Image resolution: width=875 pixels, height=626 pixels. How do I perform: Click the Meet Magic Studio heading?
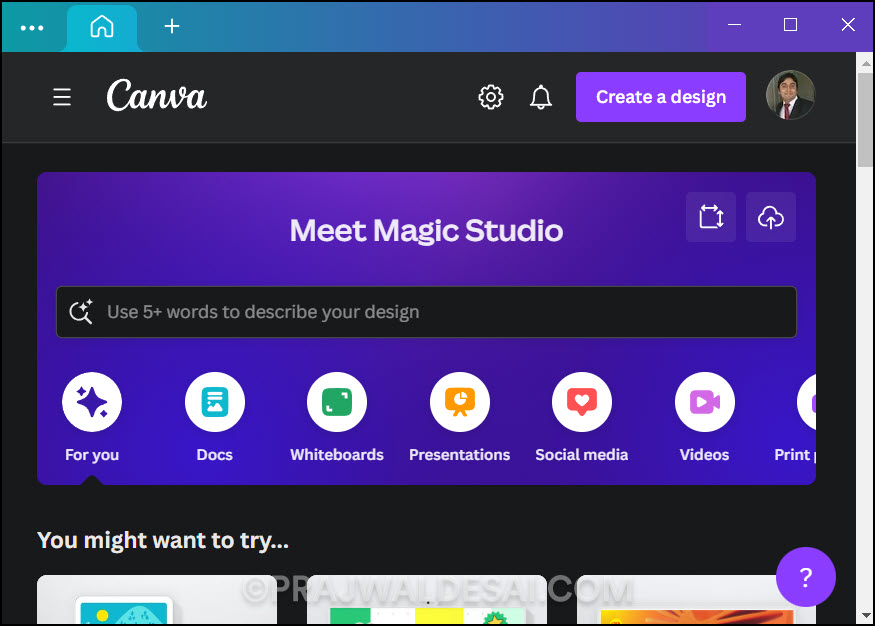pyautogui.click(x=426, y=230)
